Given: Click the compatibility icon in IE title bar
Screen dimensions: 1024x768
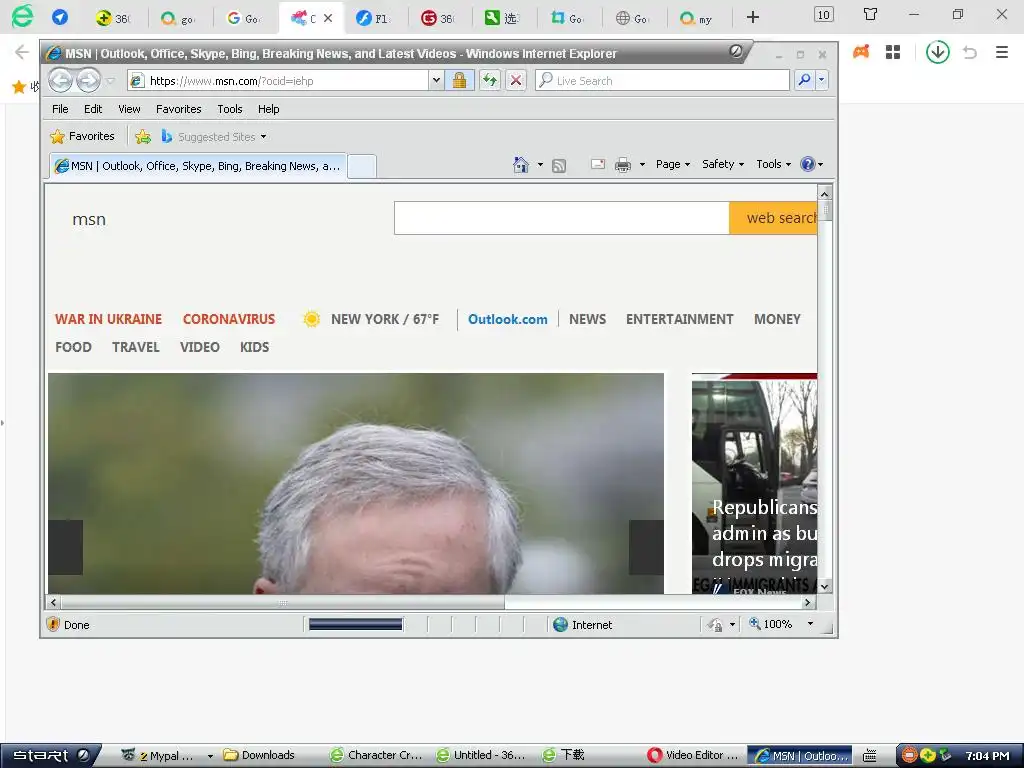Looking at the screenshot, I should tap(736, 51).
